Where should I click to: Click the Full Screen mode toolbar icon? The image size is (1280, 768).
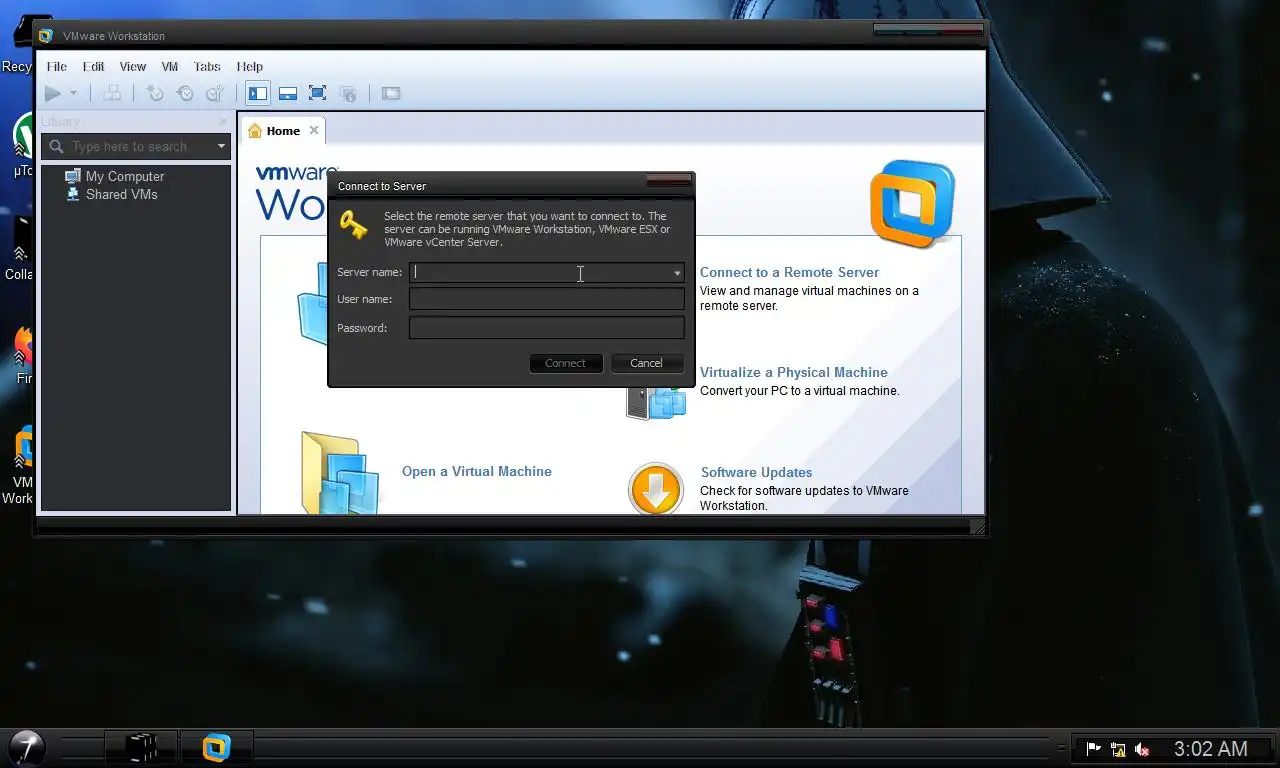click(318, 93)
